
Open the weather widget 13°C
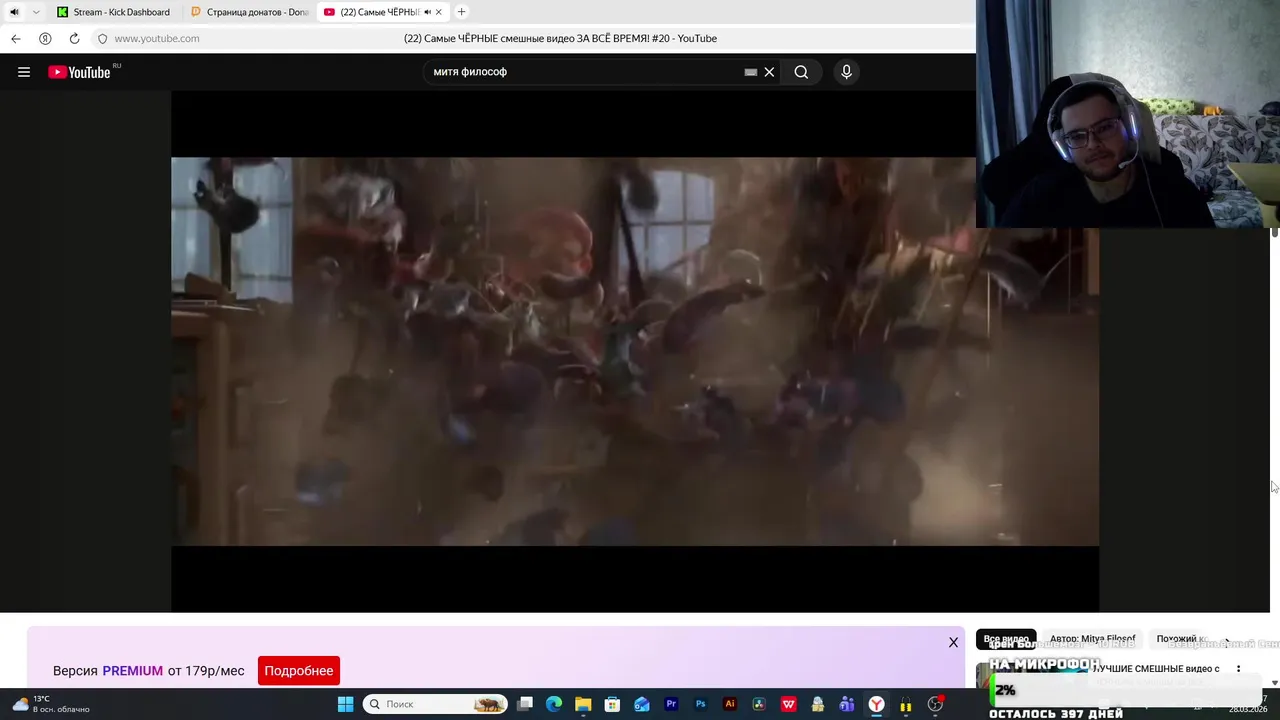coord(50,704)
